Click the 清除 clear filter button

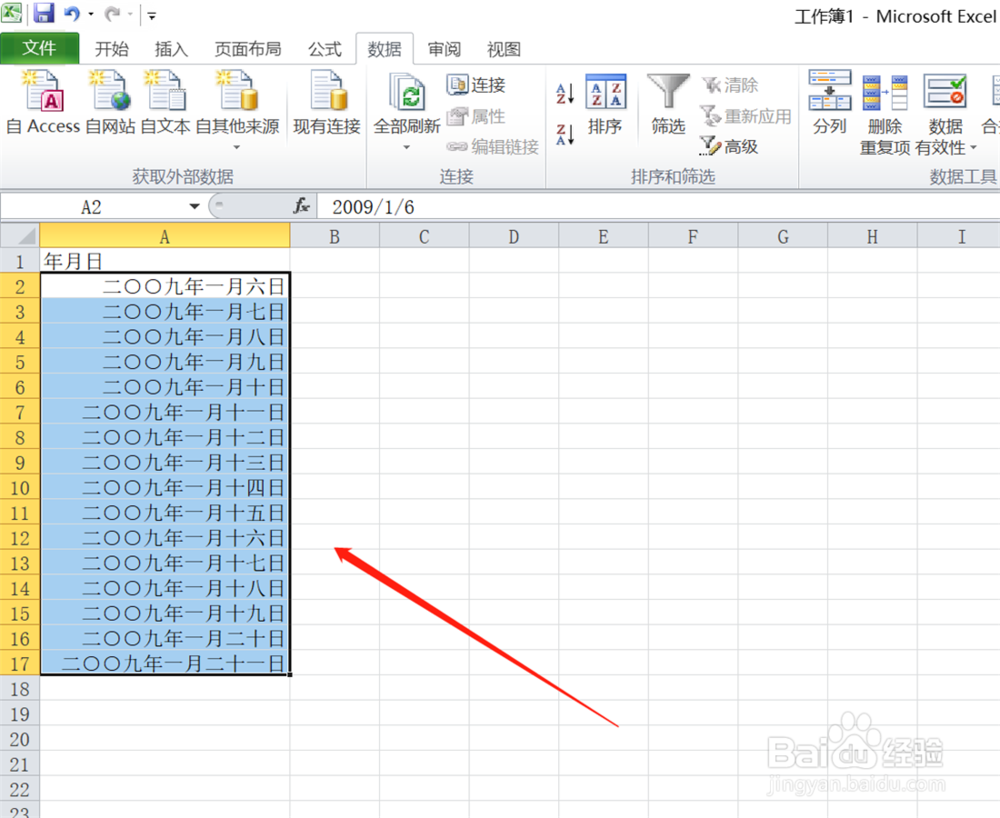point(730,85)
